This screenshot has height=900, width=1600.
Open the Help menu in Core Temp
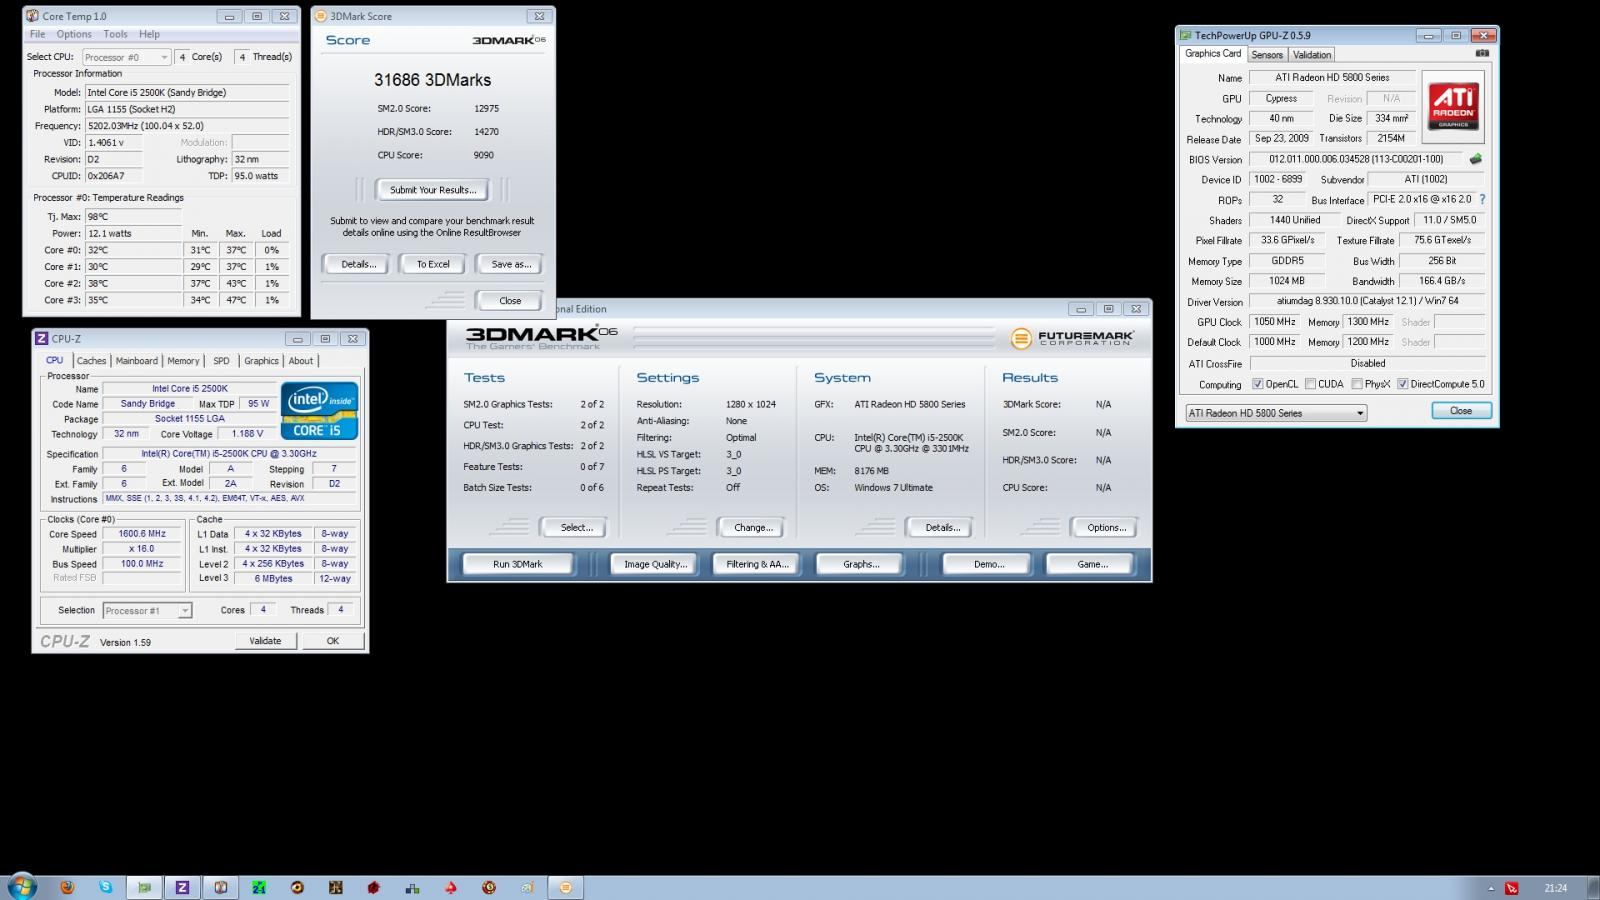[x=149, y=34]
